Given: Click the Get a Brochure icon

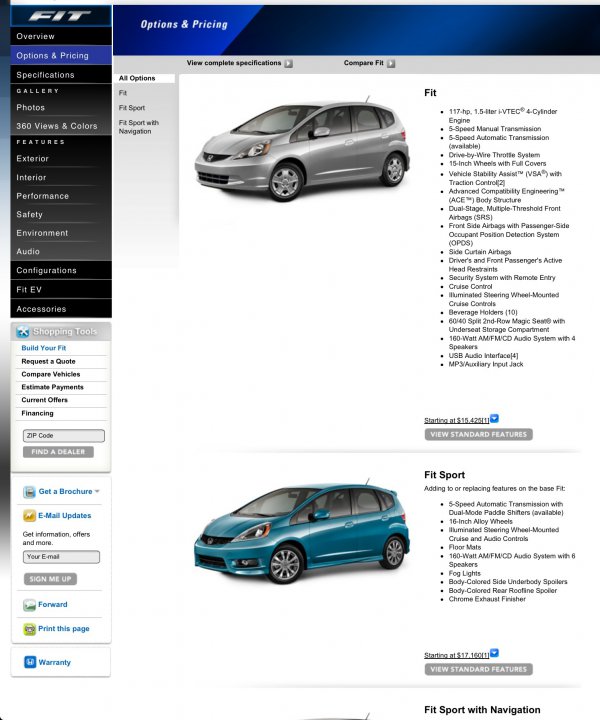Looking at the screenshot, I should tap(29, 492).
